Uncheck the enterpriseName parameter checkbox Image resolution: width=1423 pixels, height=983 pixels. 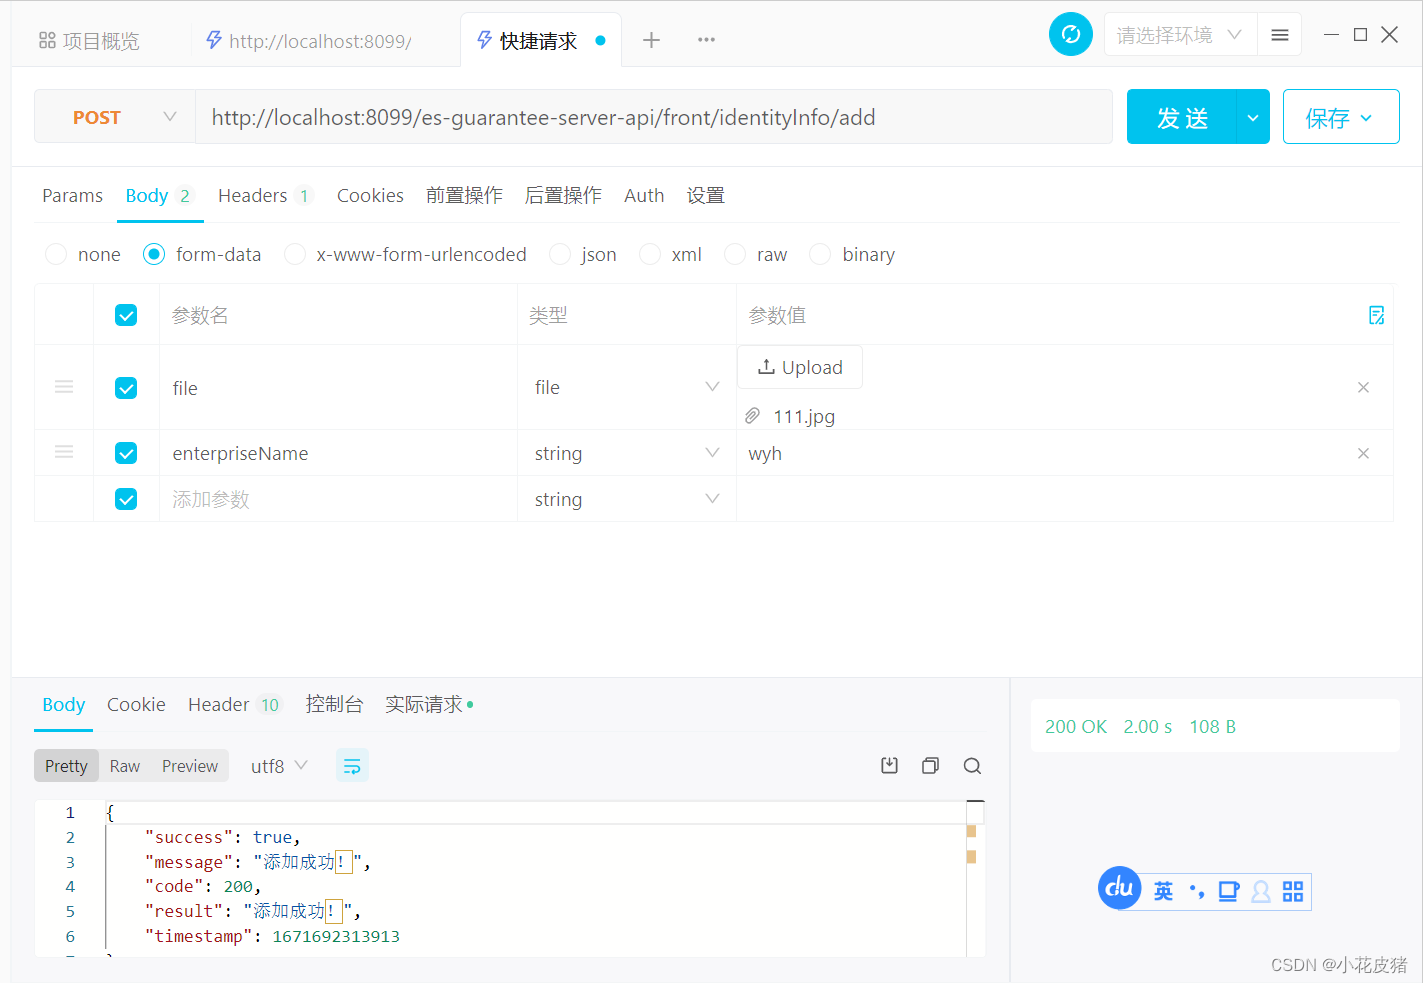click(126, 453)
